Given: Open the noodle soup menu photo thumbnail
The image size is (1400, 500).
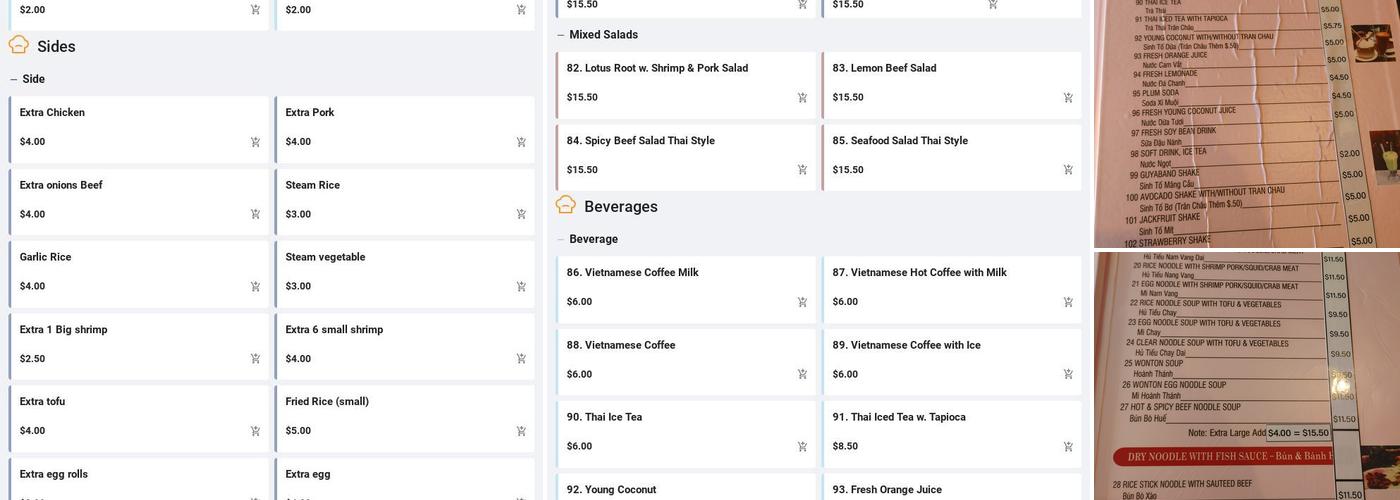Looking at the screenshot, I should pos(1246,376).
